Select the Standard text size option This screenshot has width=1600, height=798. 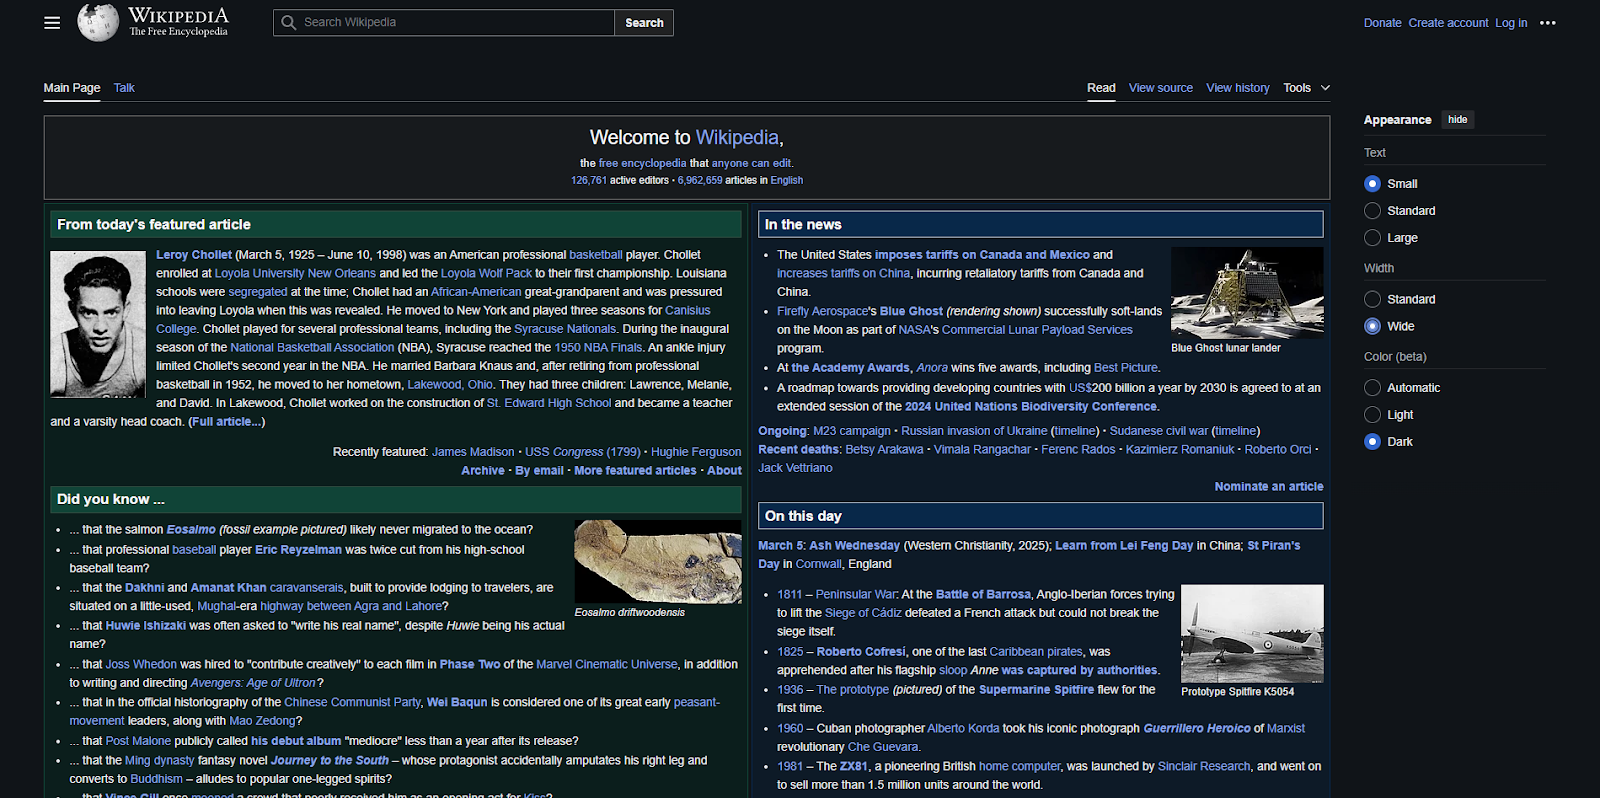click(1400, 211)
